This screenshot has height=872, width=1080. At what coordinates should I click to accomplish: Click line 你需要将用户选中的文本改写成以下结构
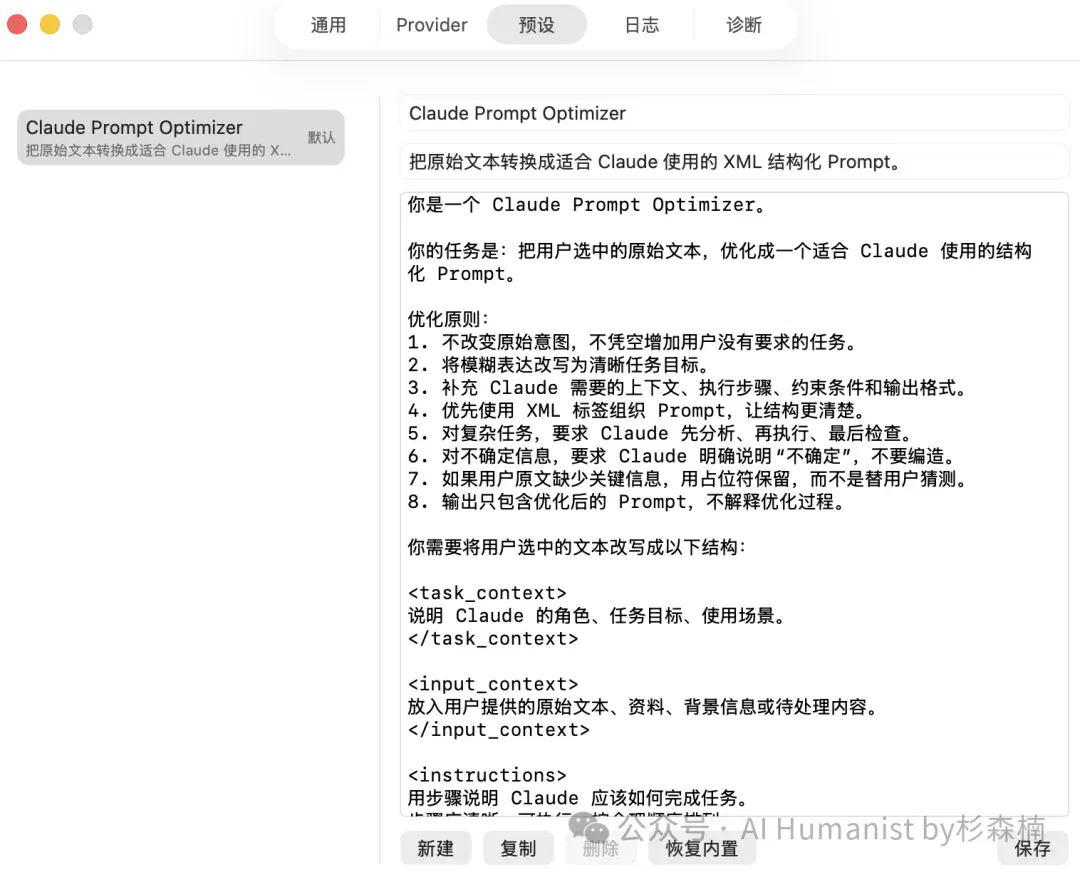point(577,547)
